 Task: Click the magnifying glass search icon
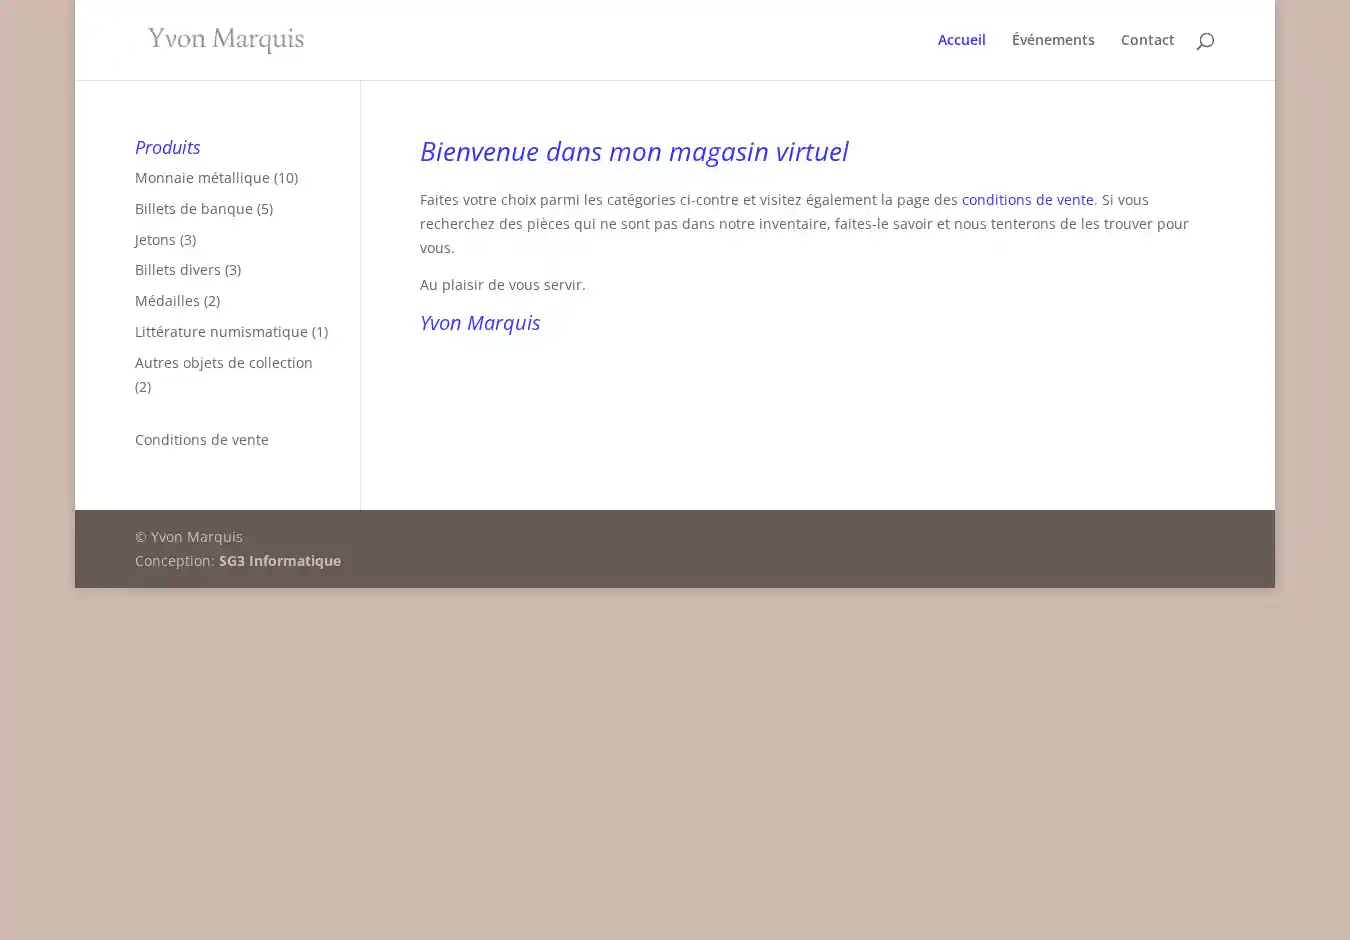1205,41
